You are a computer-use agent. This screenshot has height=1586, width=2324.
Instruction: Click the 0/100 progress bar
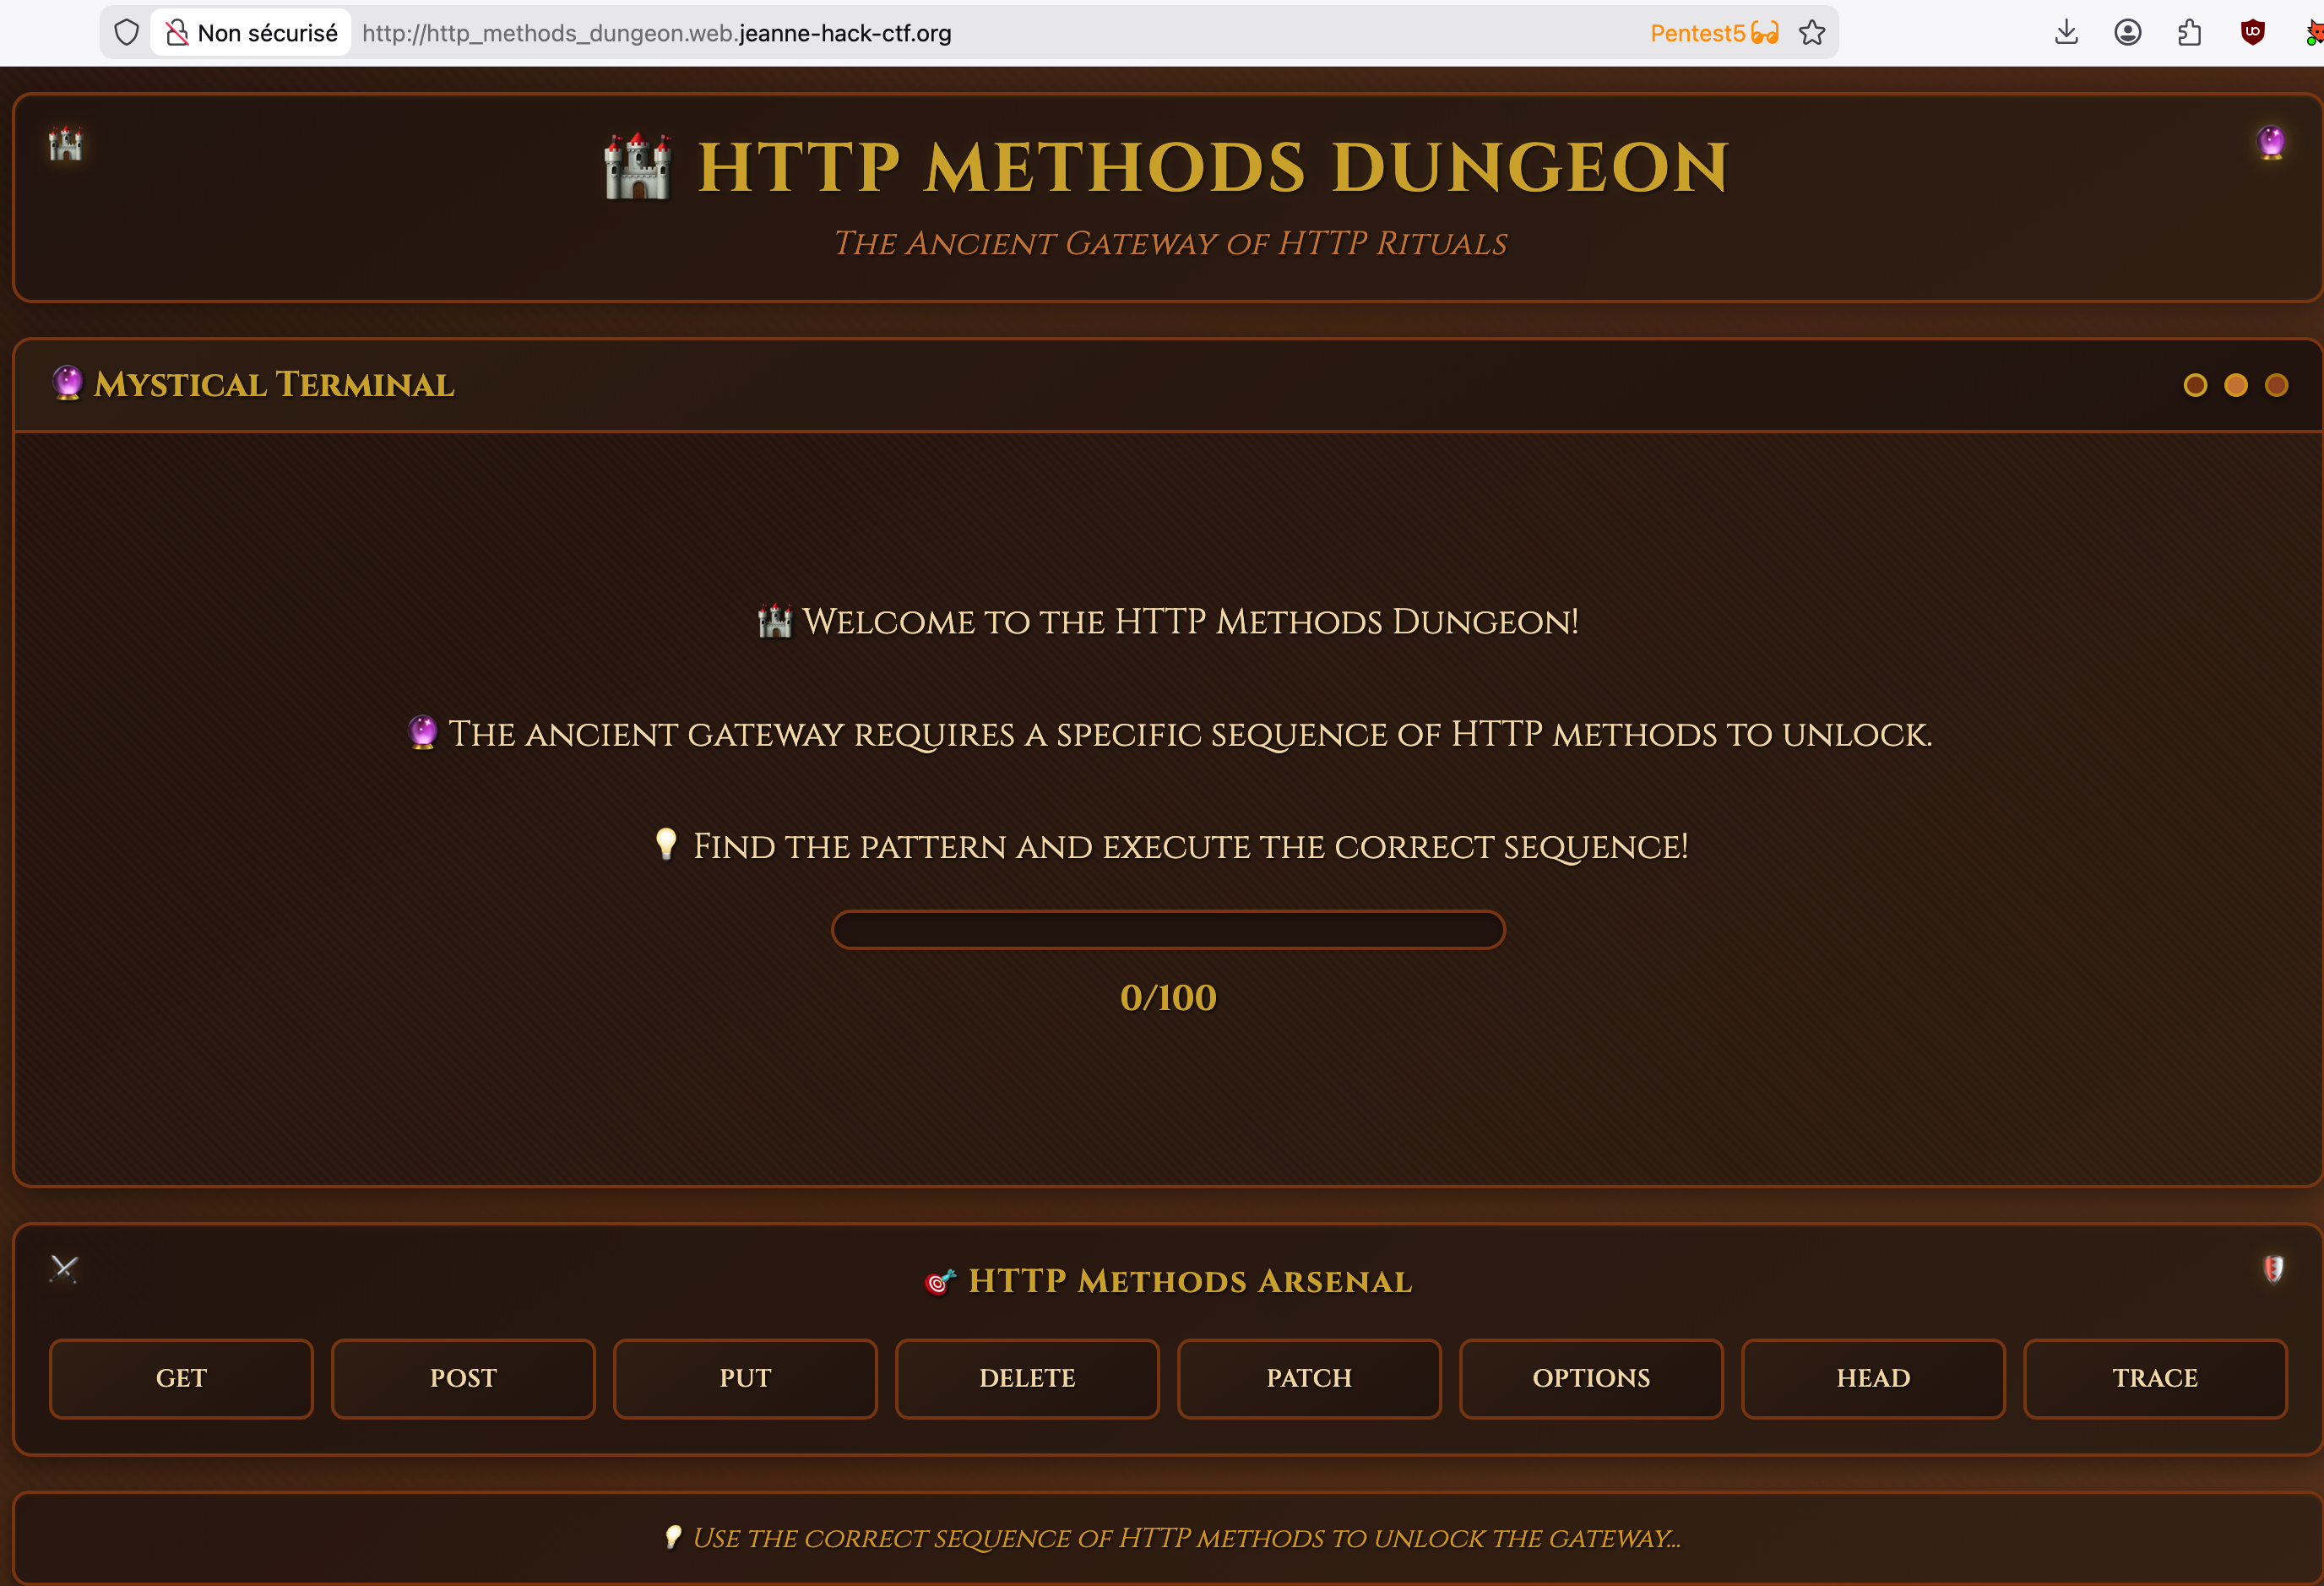pos(1168,929)
